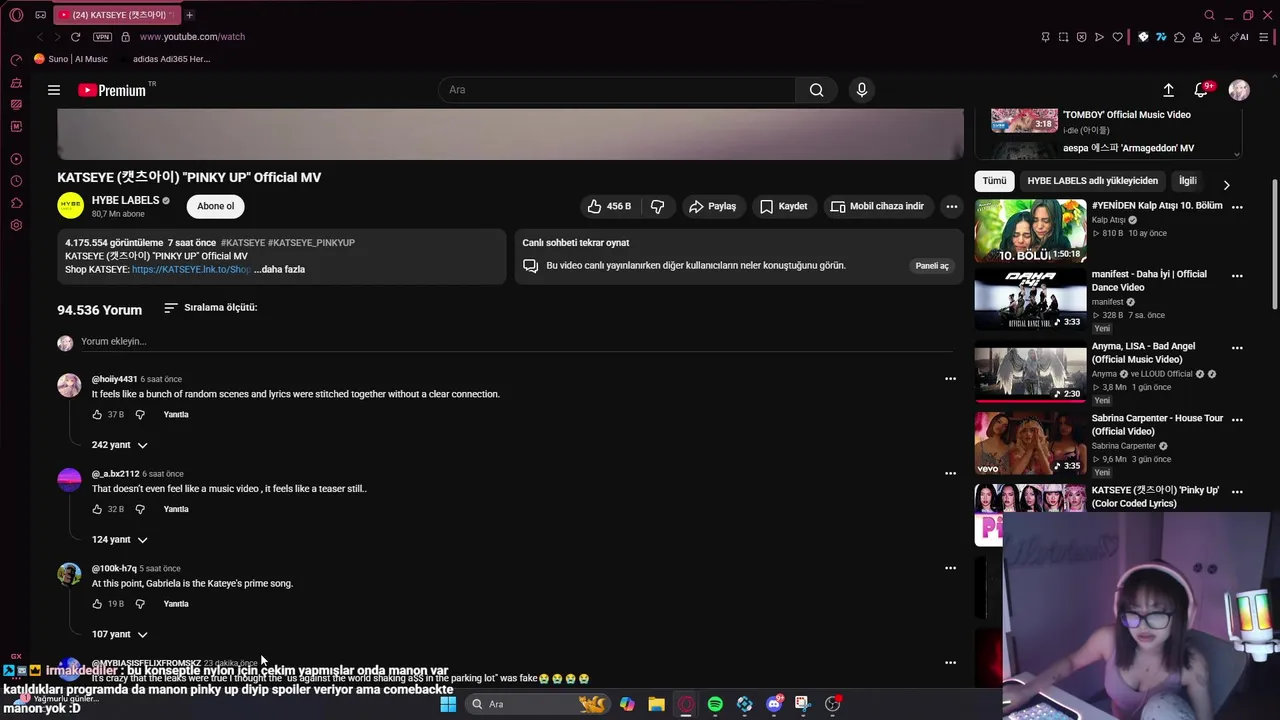The image size is (1280, 720).
Task: Click the youtube.com address bar
Action: [192, 37]
